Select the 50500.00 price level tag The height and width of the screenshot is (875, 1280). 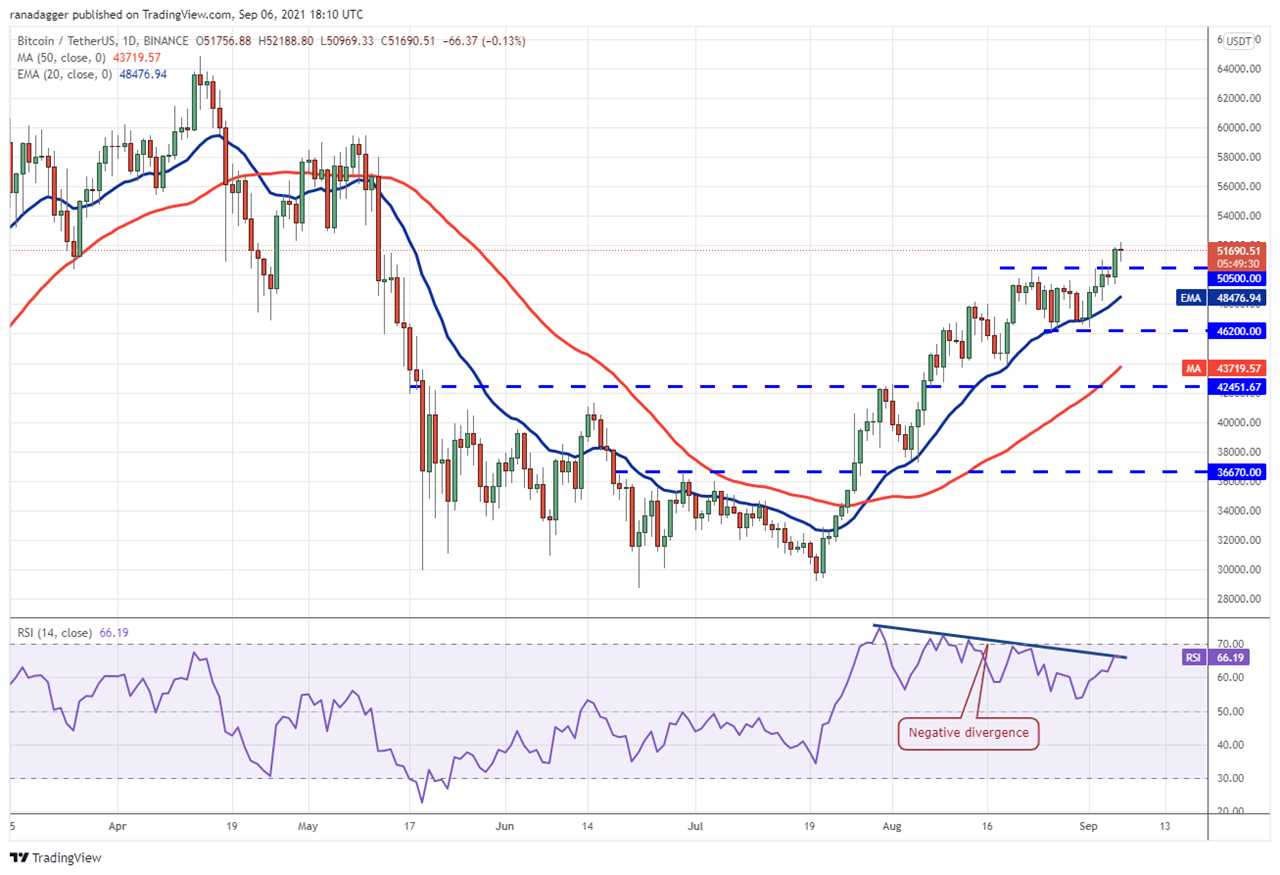1238,278
